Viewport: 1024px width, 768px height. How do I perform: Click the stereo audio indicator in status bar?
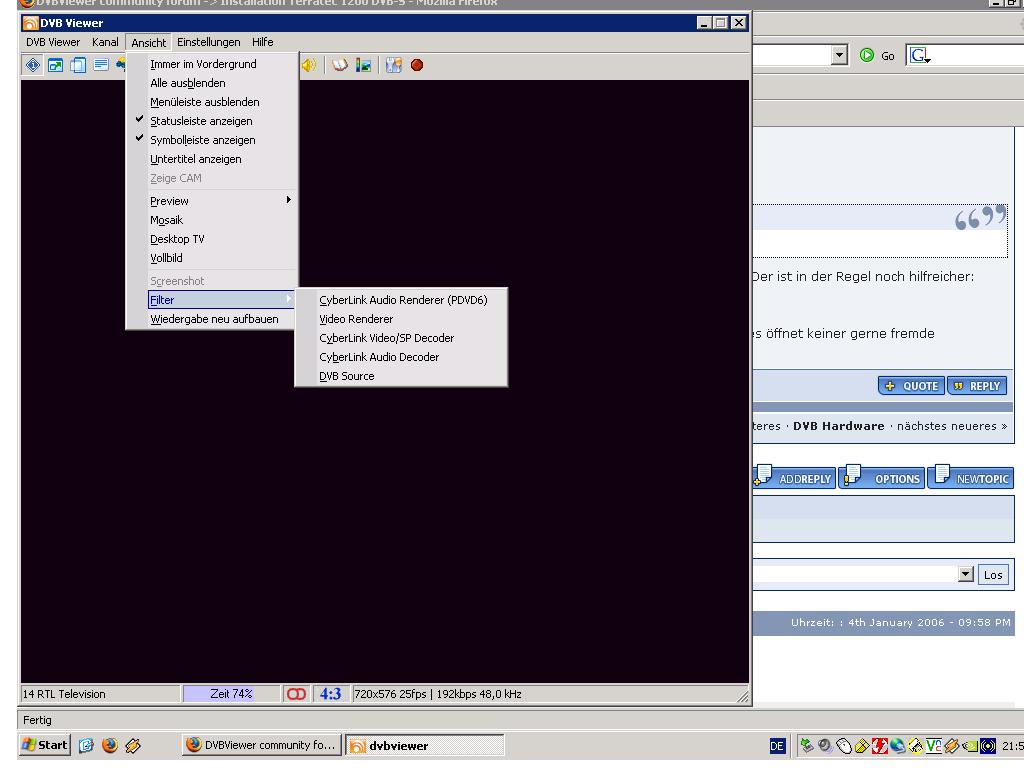pyautogui.click(x=297, y=694)
